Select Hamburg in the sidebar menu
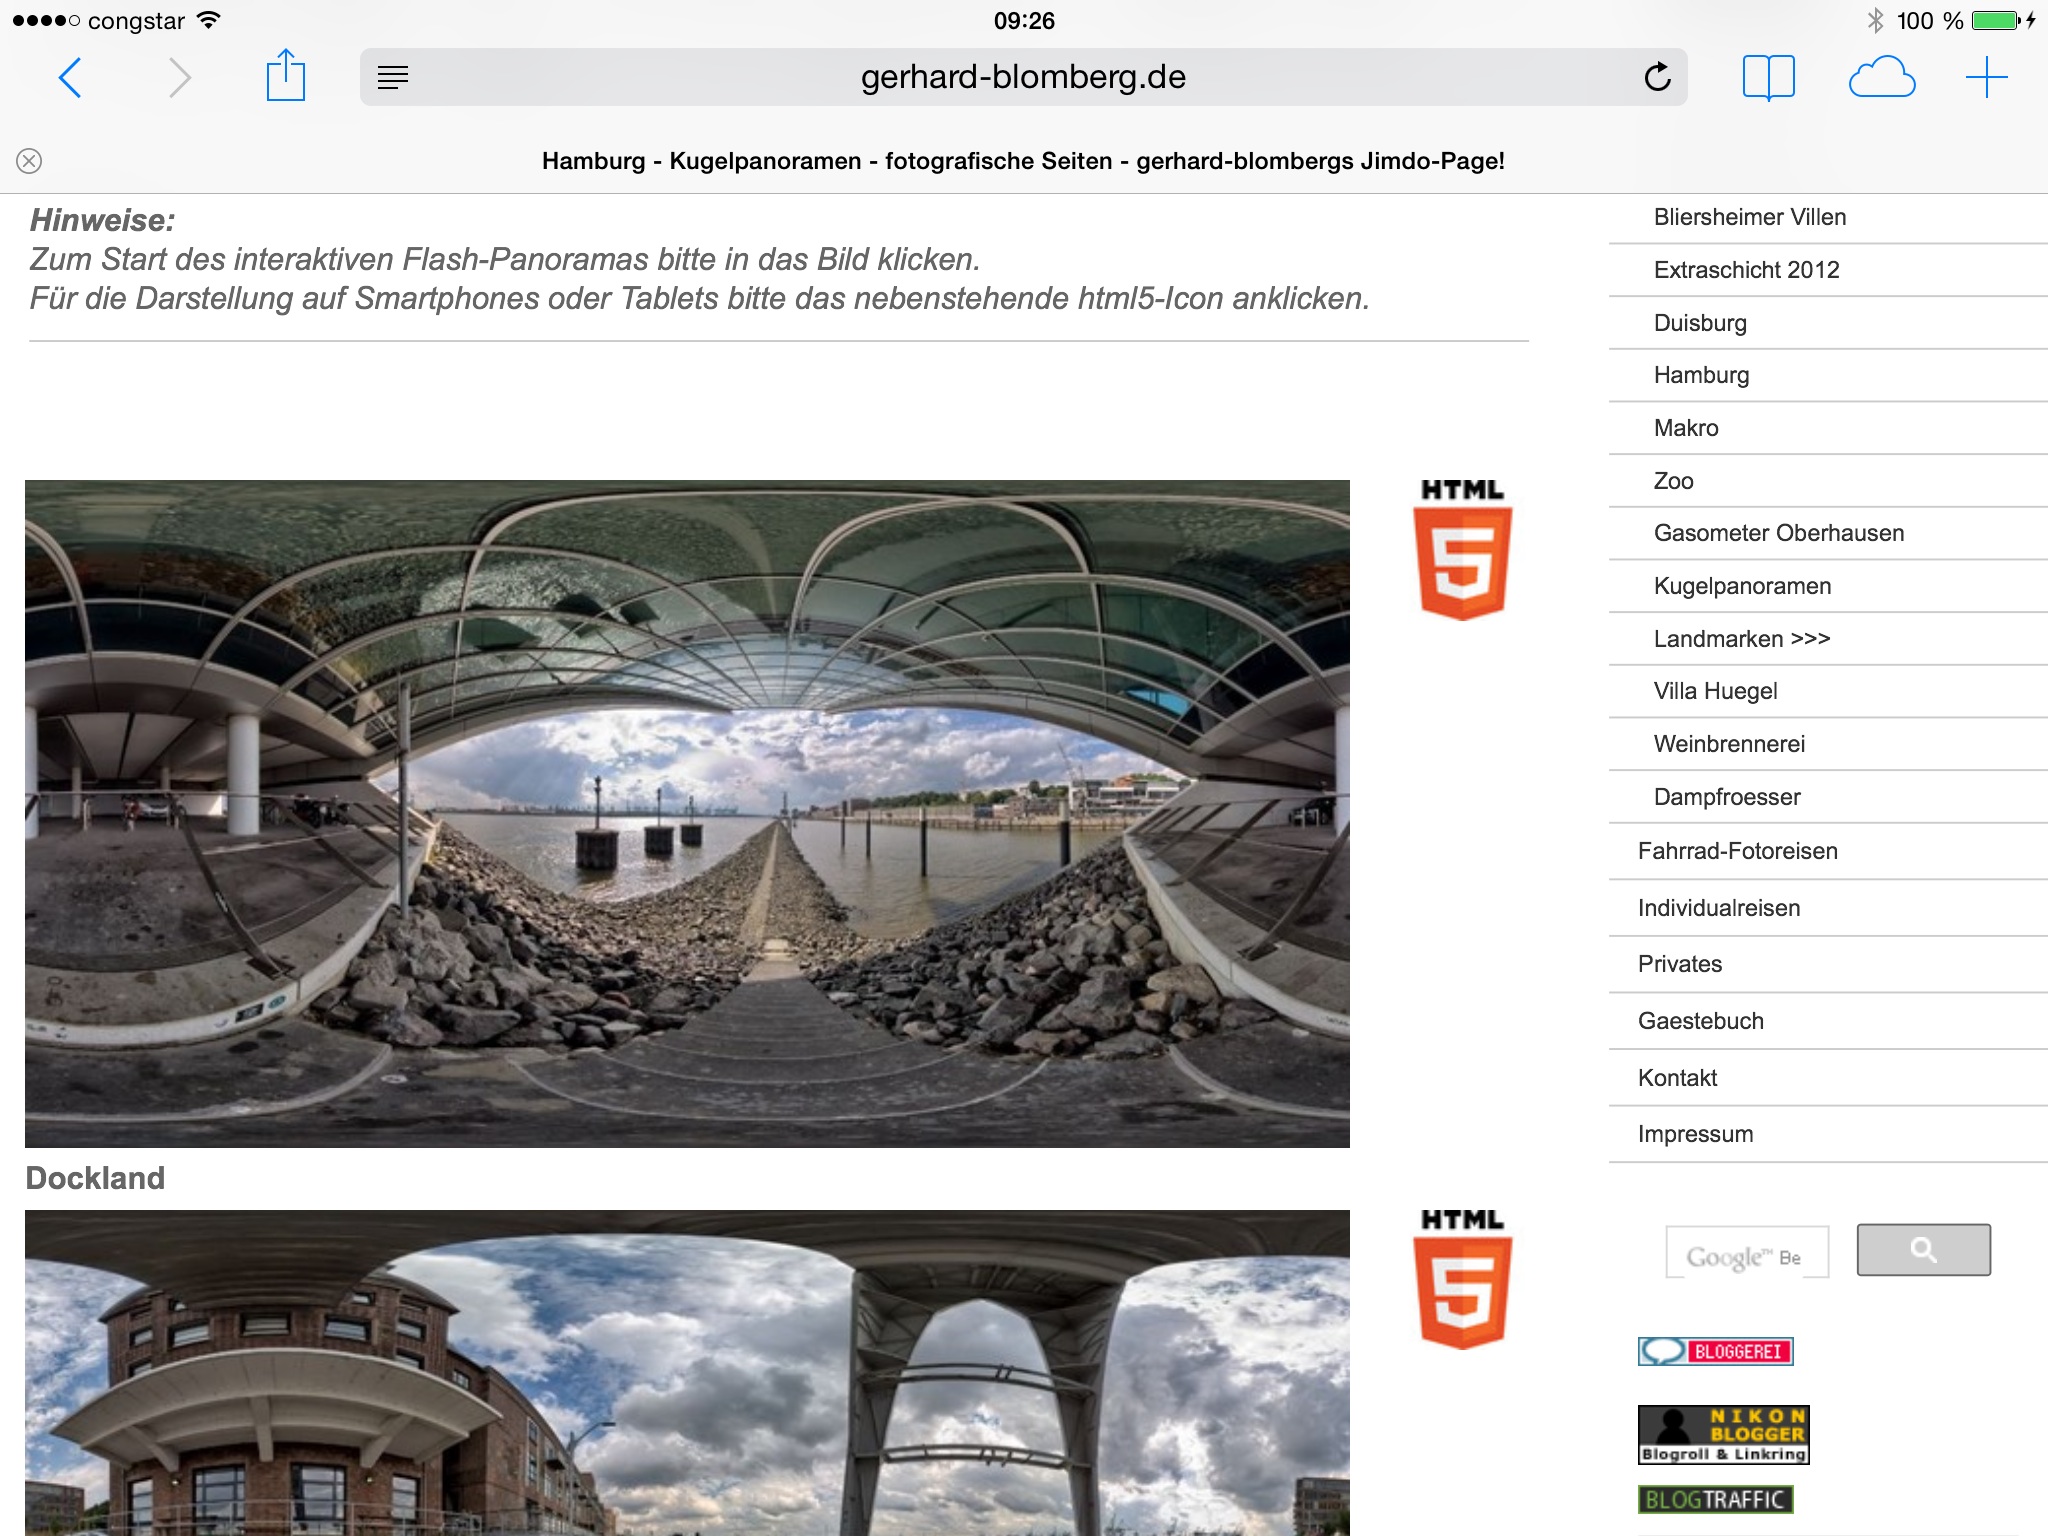The image size is (2048, 1536). (x=1701, y=375)
